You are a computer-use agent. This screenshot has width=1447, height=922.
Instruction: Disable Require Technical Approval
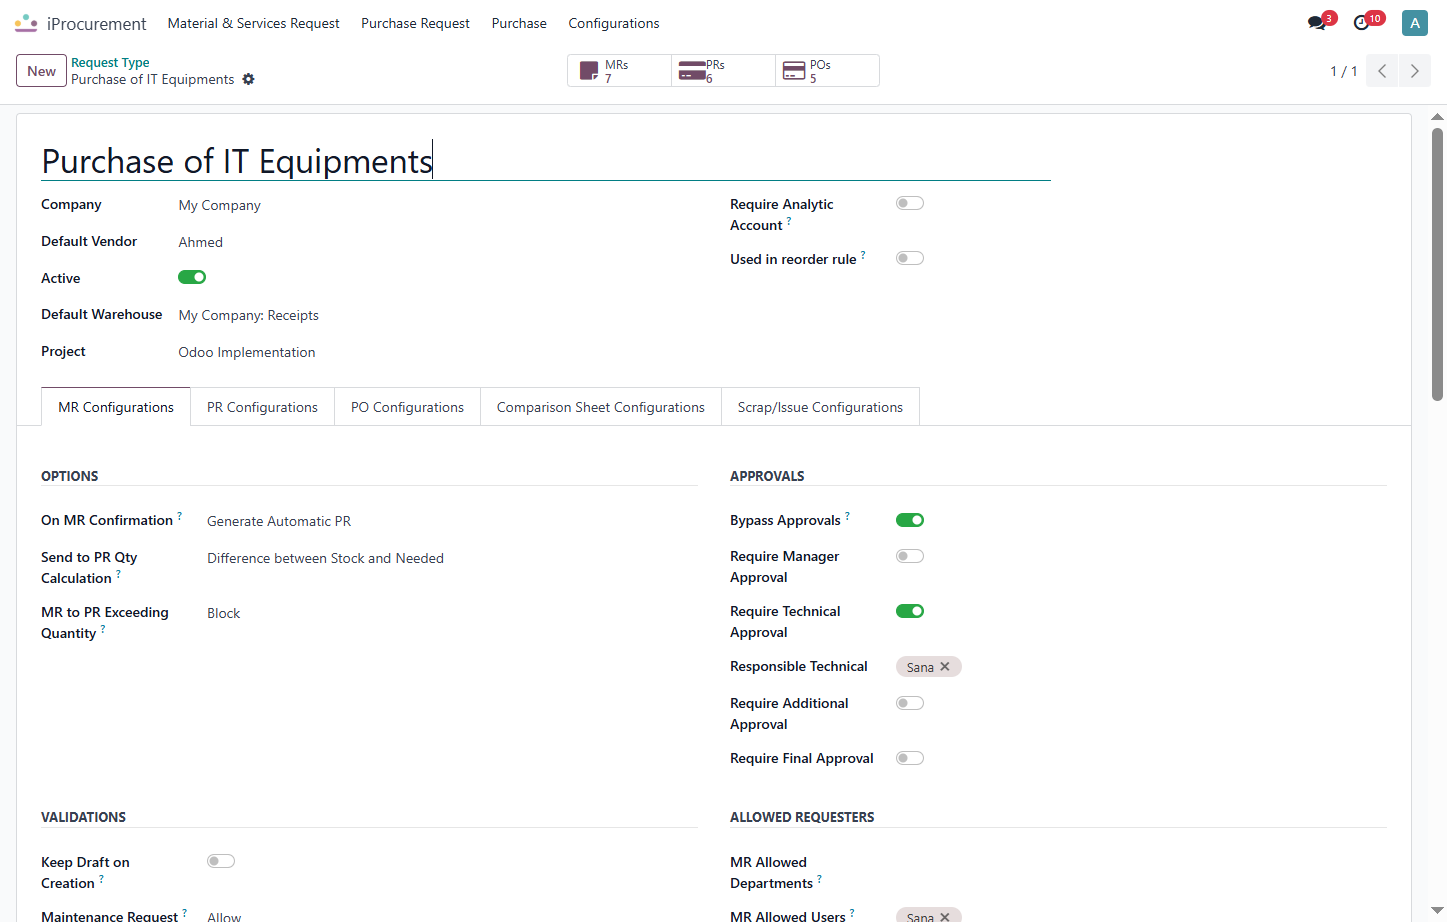click(910, 611)
